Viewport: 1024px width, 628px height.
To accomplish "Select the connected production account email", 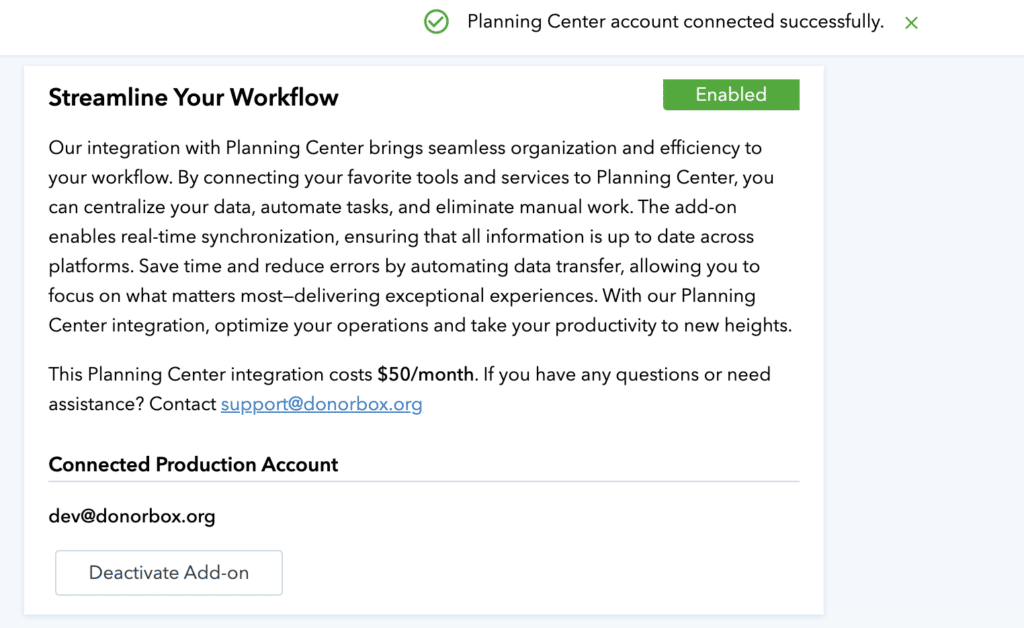I will 131,516.
